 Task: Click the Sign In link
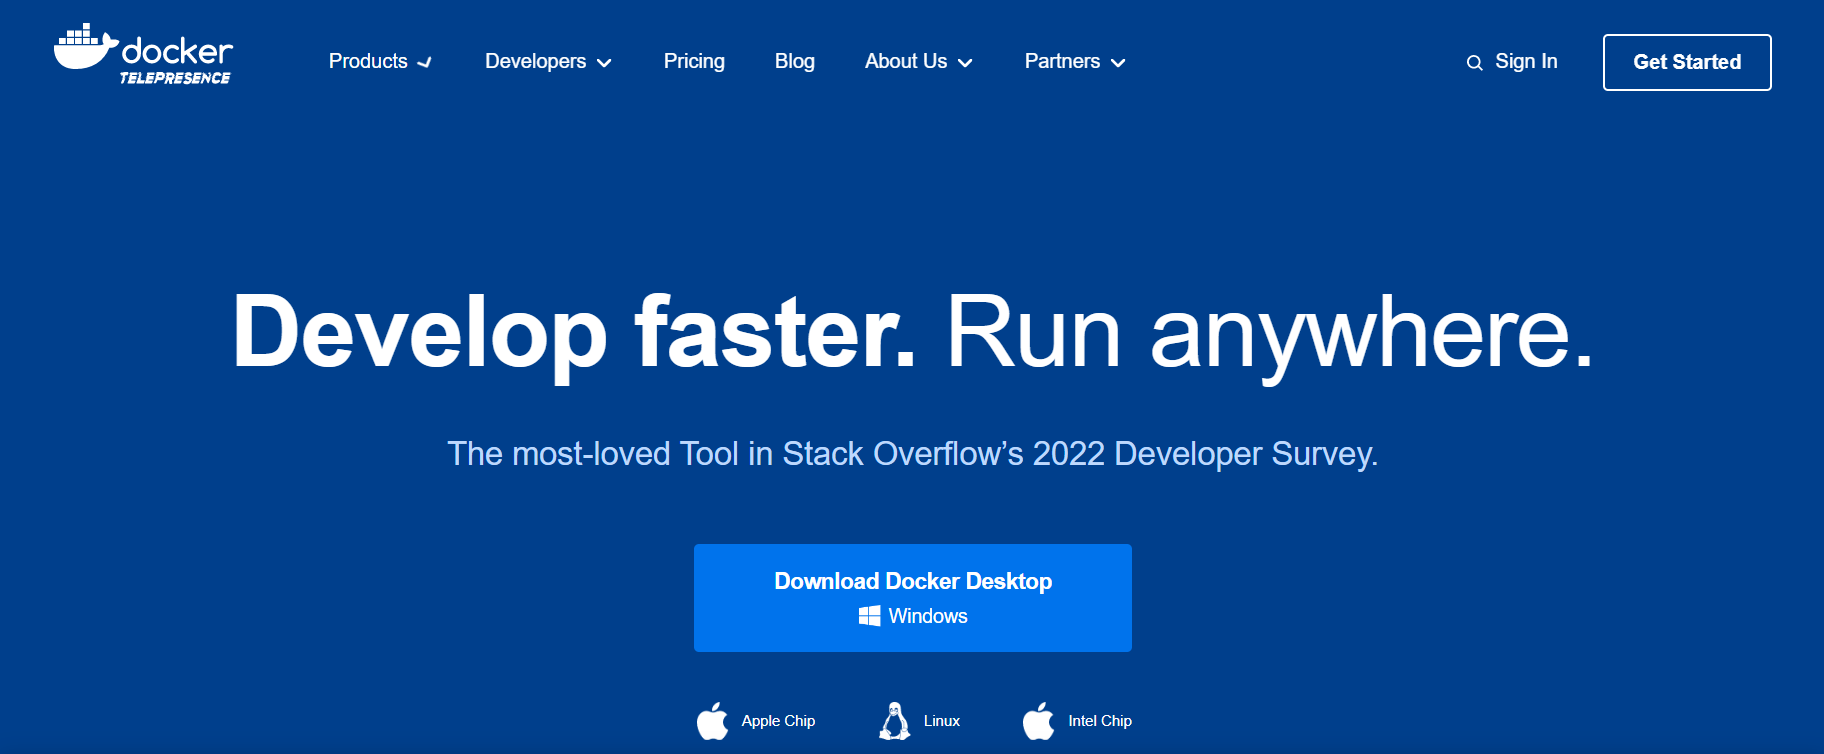(x=1526, y=61)
